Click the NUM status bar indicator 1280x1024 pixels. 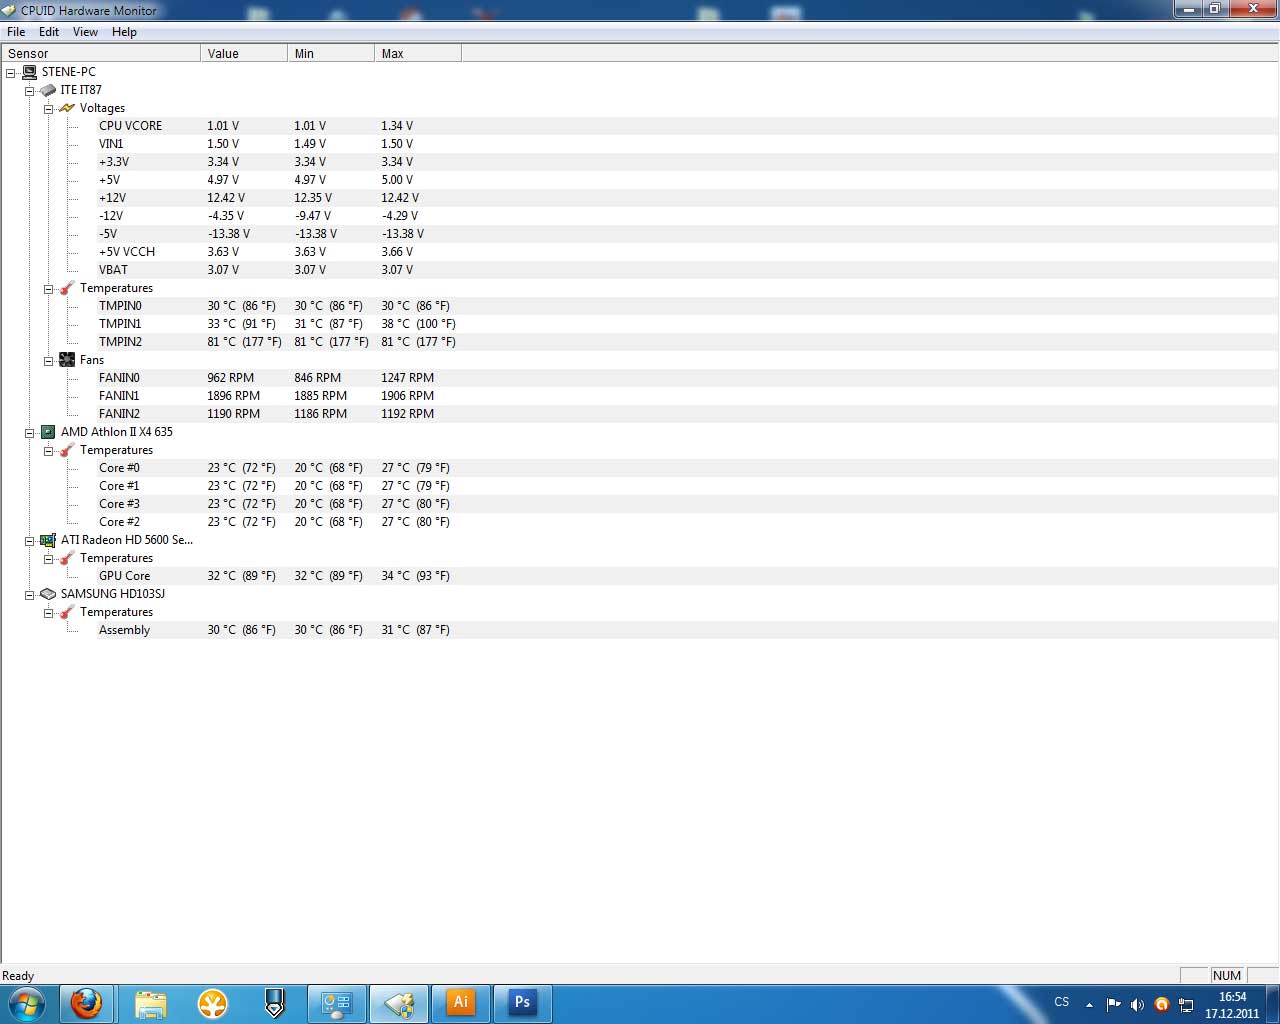pos(1226,976)
